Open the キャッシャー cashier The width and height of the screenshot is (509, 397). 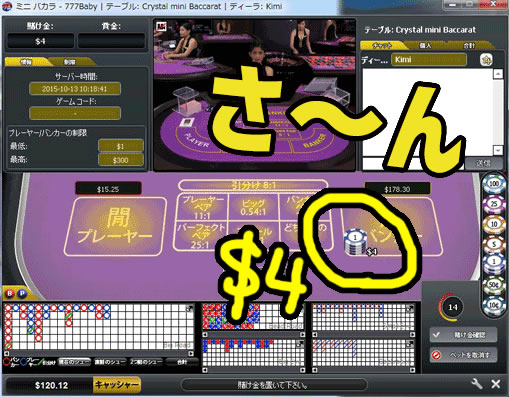pos(117,385)
